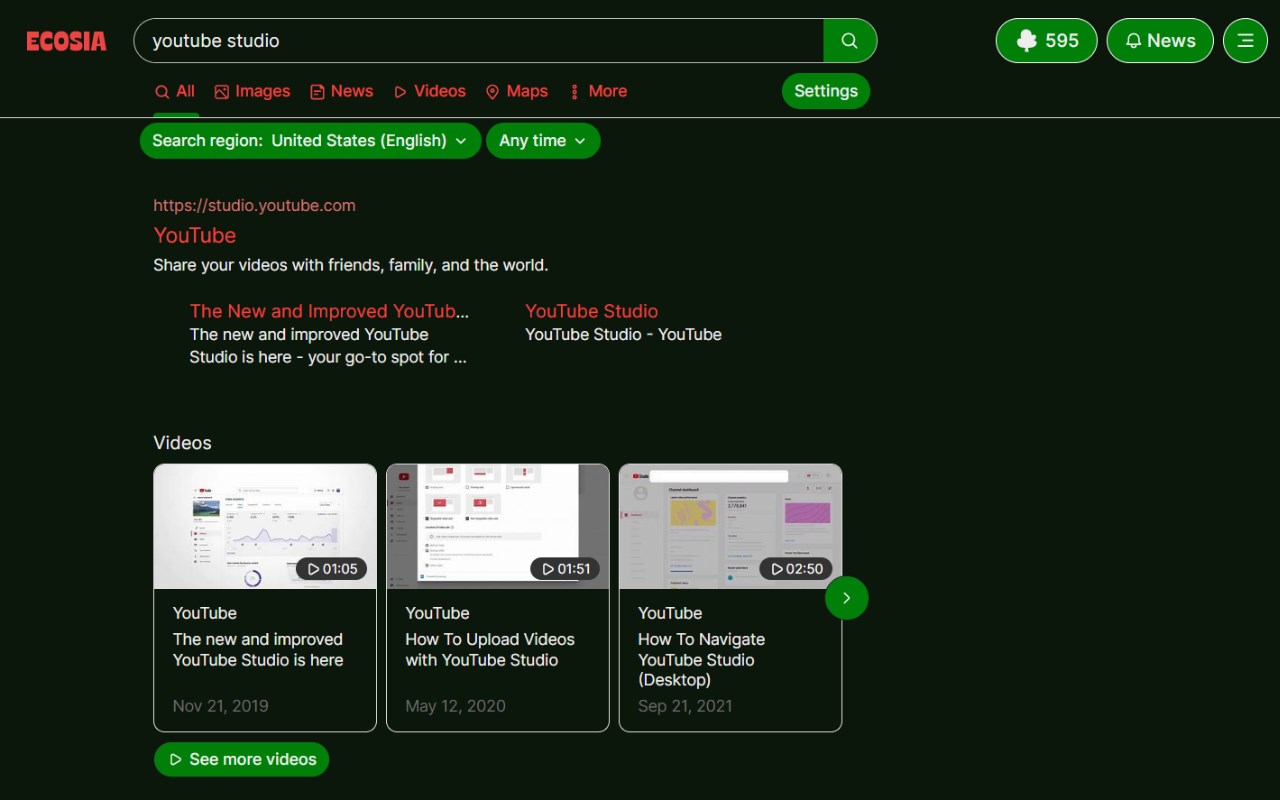Open the studio.youtube.com URL link
The height and width of the screenshot is (800, 1280).
tap(254, 205)
